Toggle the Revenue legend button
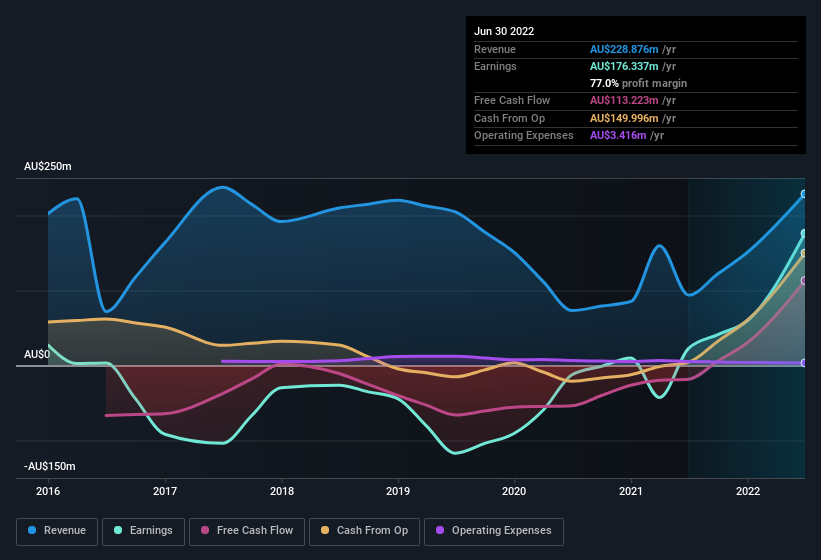Screen dimensions: 821x560 coord(57,531)
